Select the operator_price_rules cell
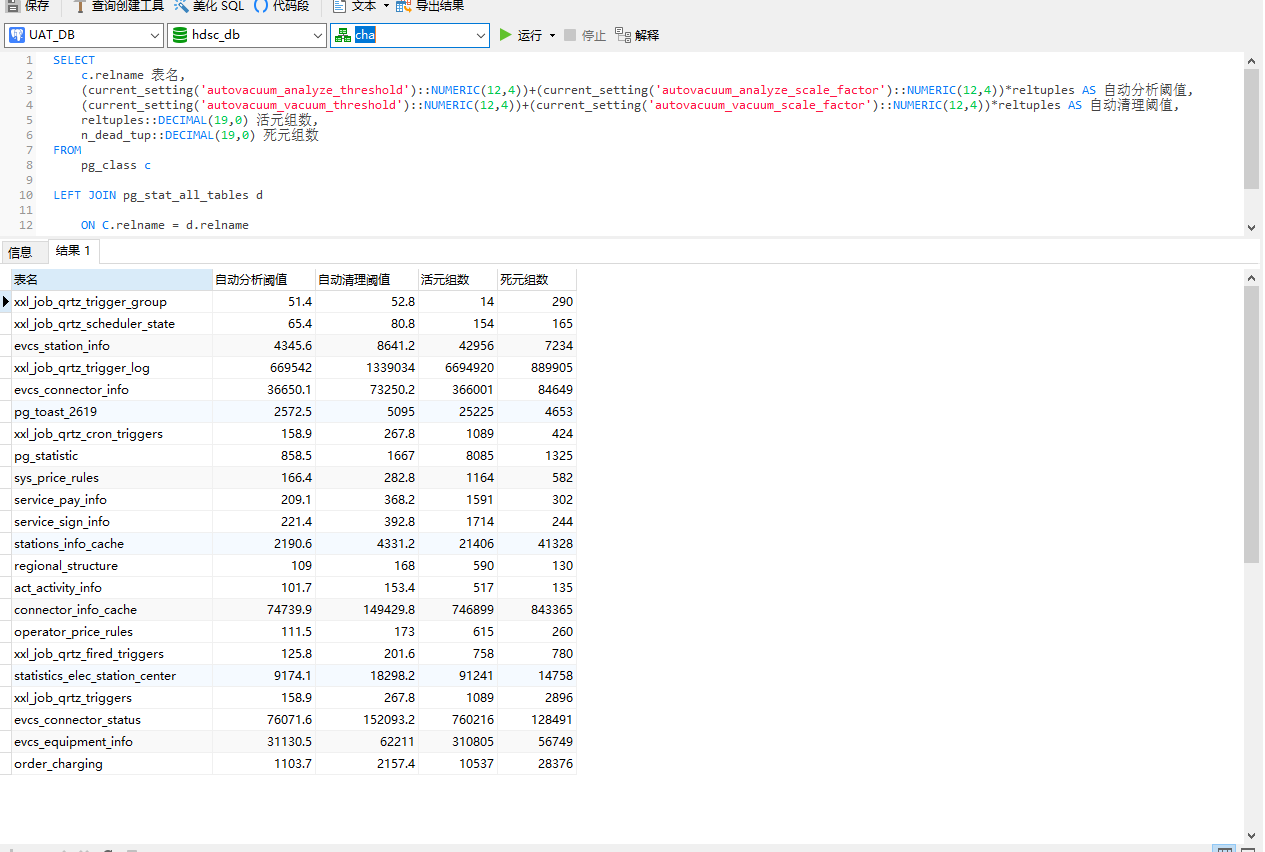Image resolution: width=1265 pixels, height=852 pixels. [112, 632]
